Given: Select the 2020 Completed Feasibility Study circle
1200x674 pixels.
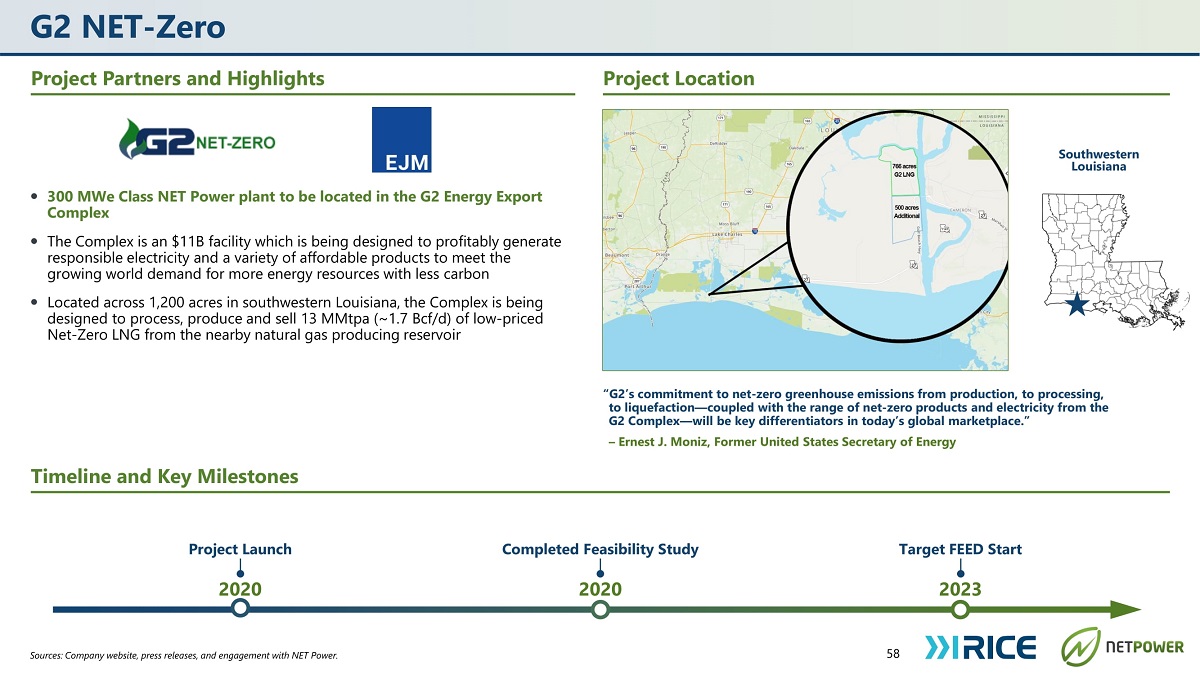Looking at the screenshot, I should point(600,609).
